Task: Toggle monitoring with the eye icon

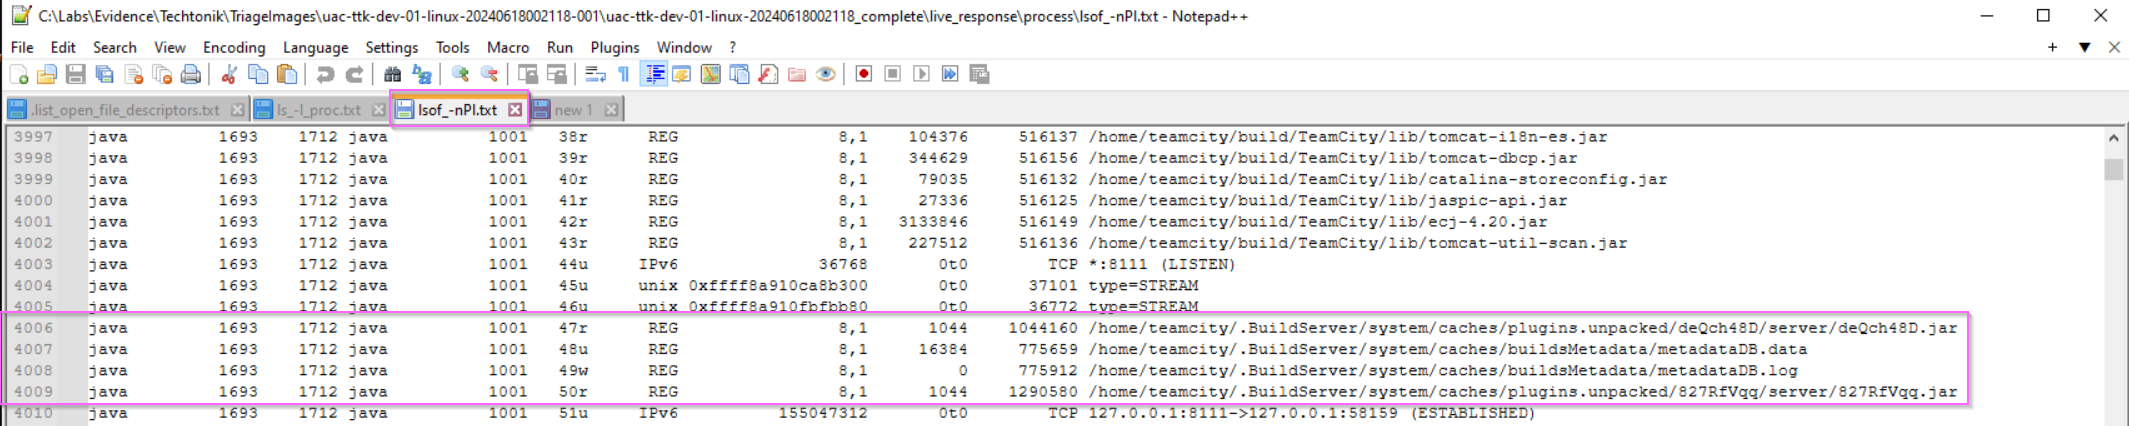Action: coord(826,75)
